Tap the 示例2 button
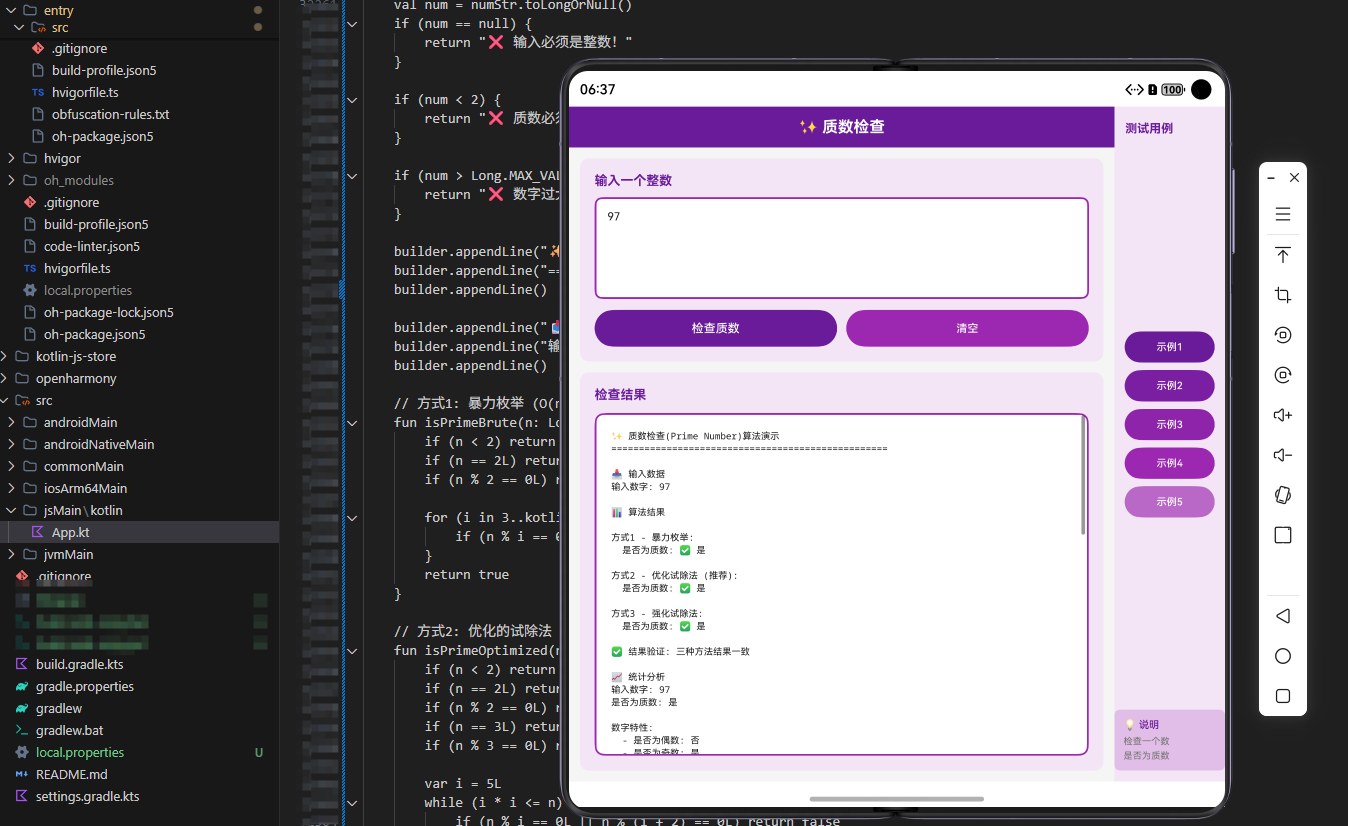 (x=1169, y=385)
